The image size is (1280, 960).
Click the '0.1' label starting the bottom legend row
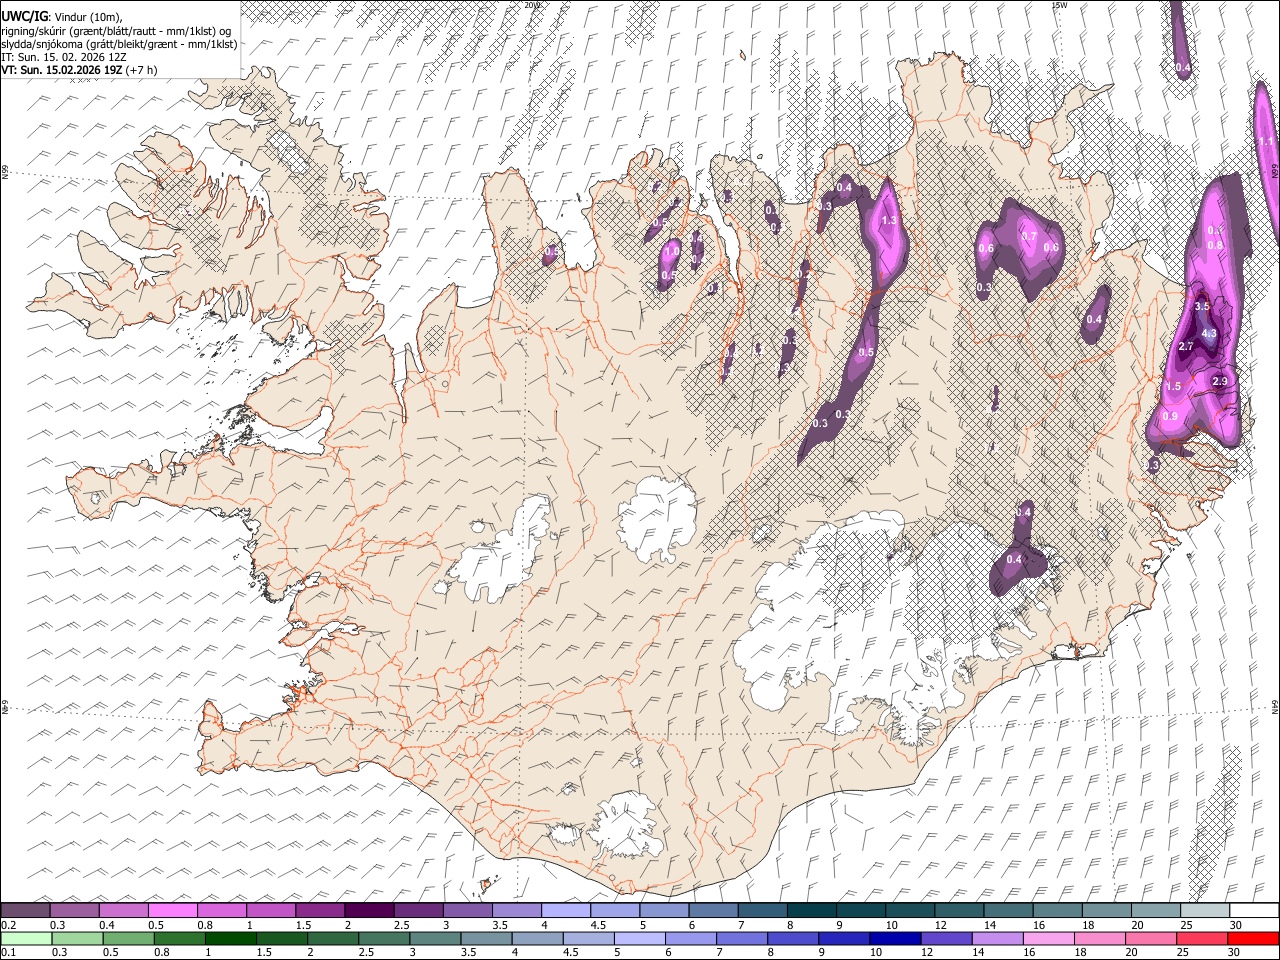tap(8, 952)
